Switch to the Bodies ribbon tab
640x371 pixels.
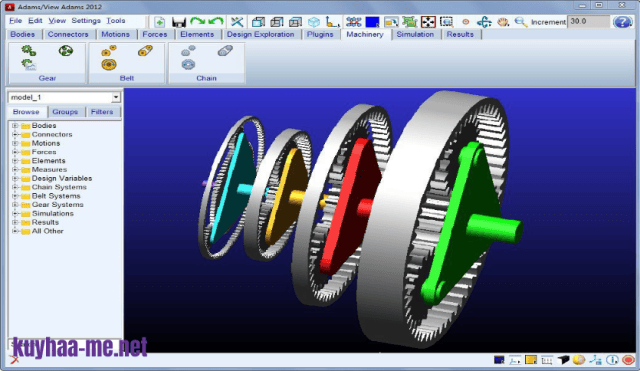pyautogui.click(x=23, y=35)
